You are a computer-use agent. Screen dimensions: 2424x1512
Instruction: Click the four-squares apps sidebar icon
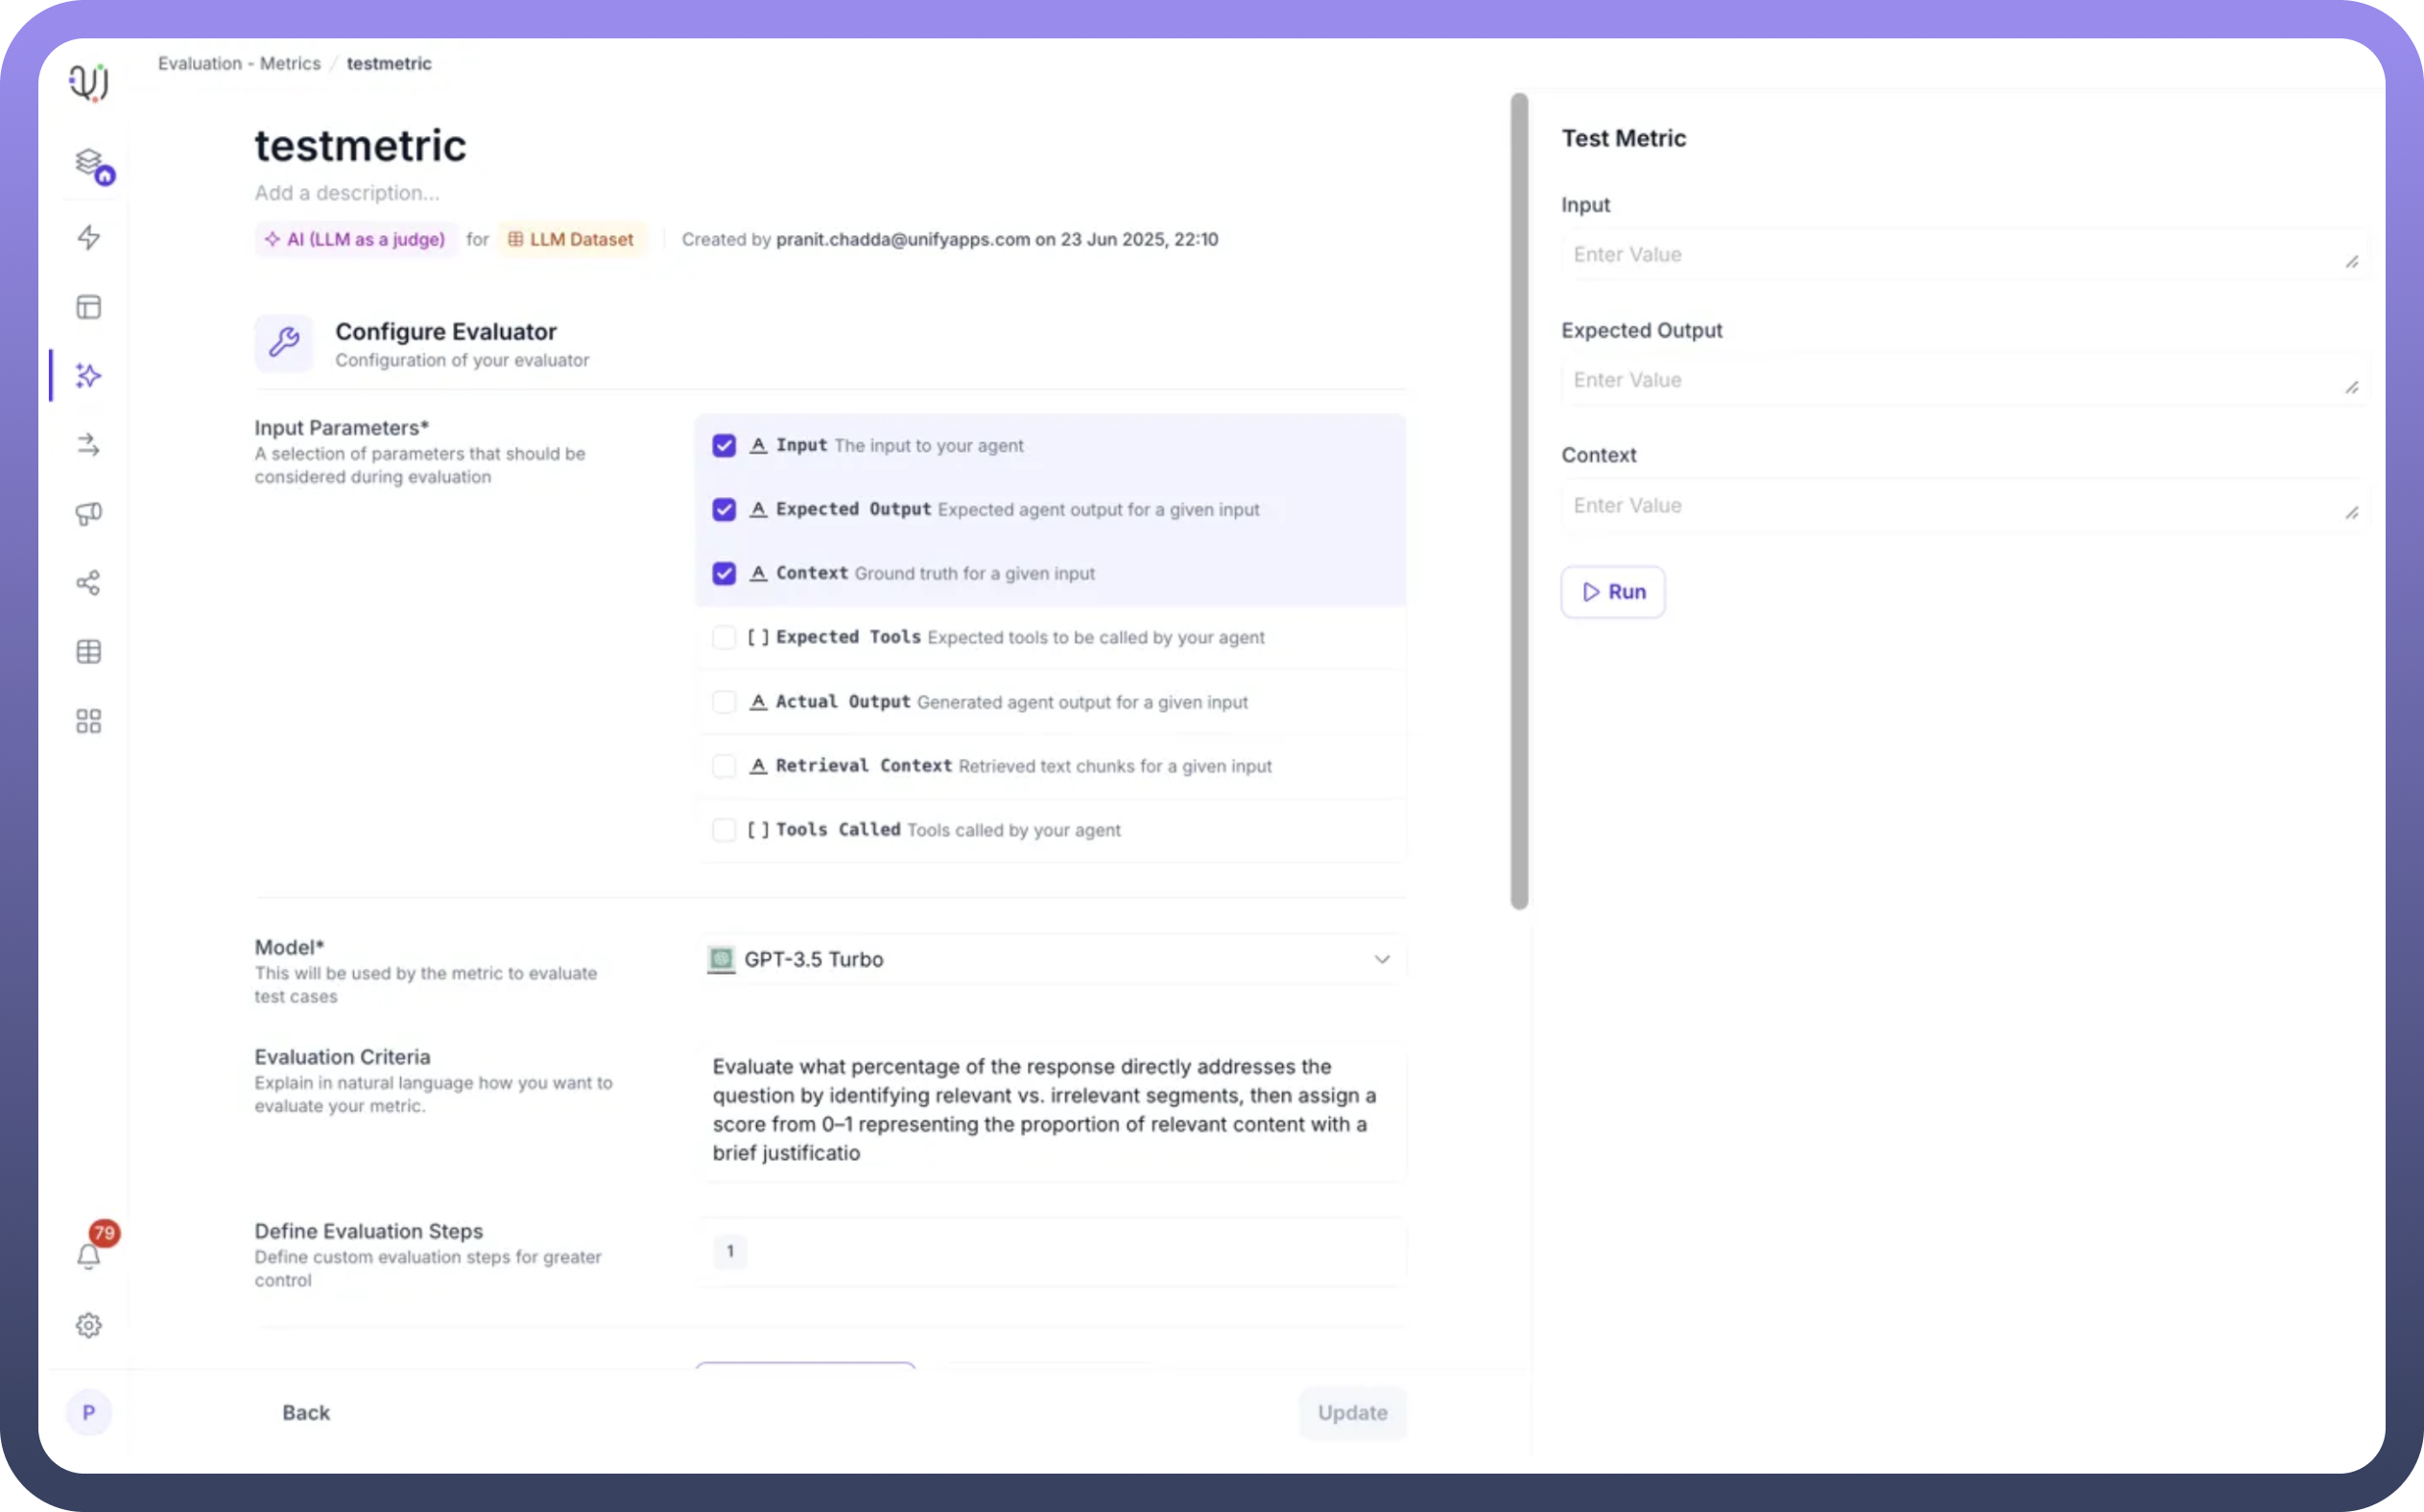pyautogui.click(x=89, y=721)
